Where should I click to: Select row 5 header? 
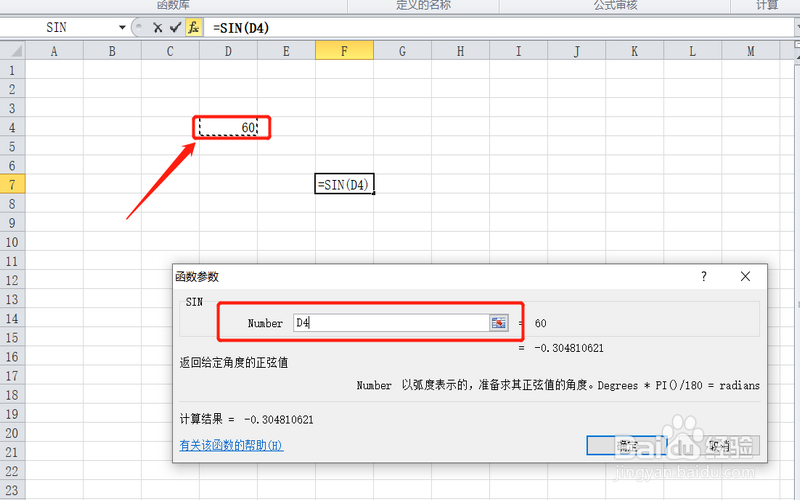tap(12, 146)
